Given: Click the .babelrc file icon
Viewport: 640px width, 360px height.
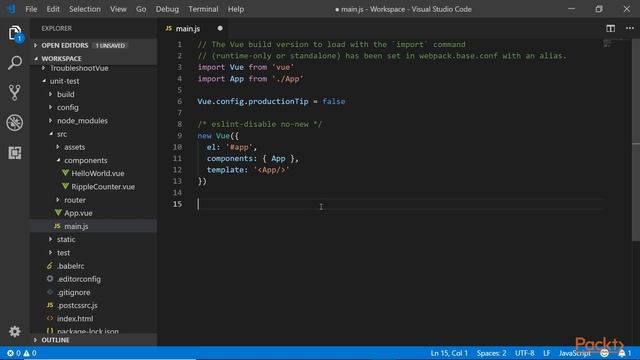Looking at the screenshot, I should click(50, 266).
